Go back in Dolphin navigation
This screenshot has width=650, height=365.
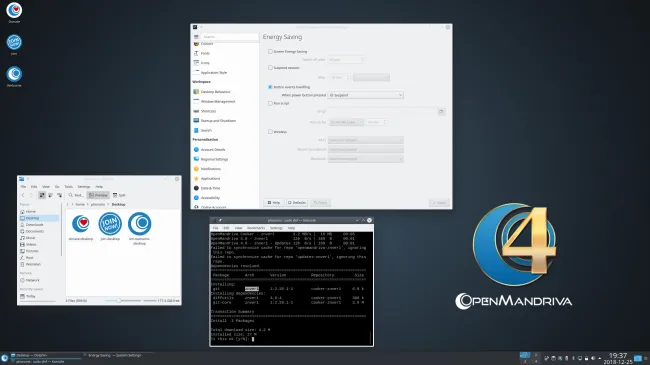pos(23,195)
